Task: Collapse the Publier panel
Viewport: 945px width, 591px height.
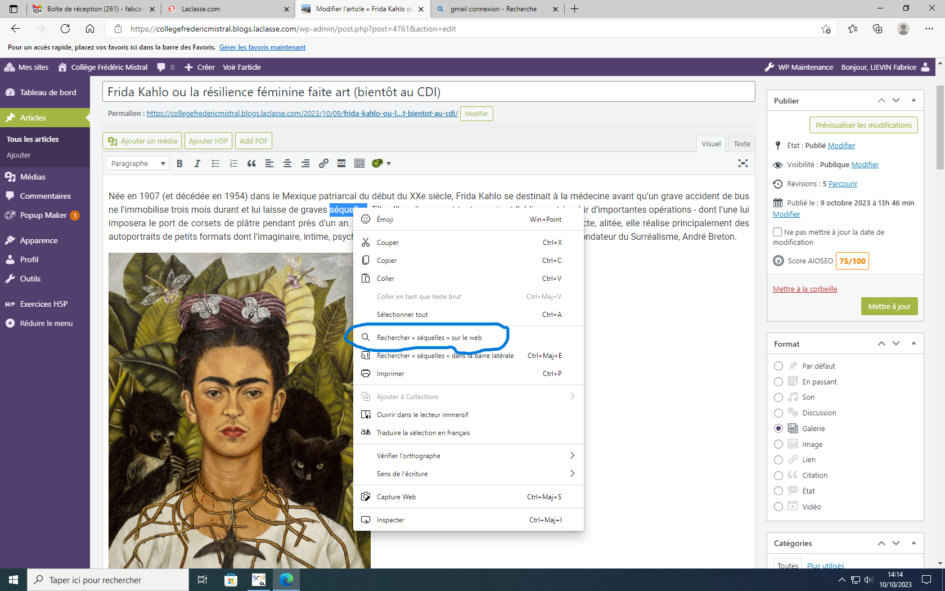Action: point(914,101)
